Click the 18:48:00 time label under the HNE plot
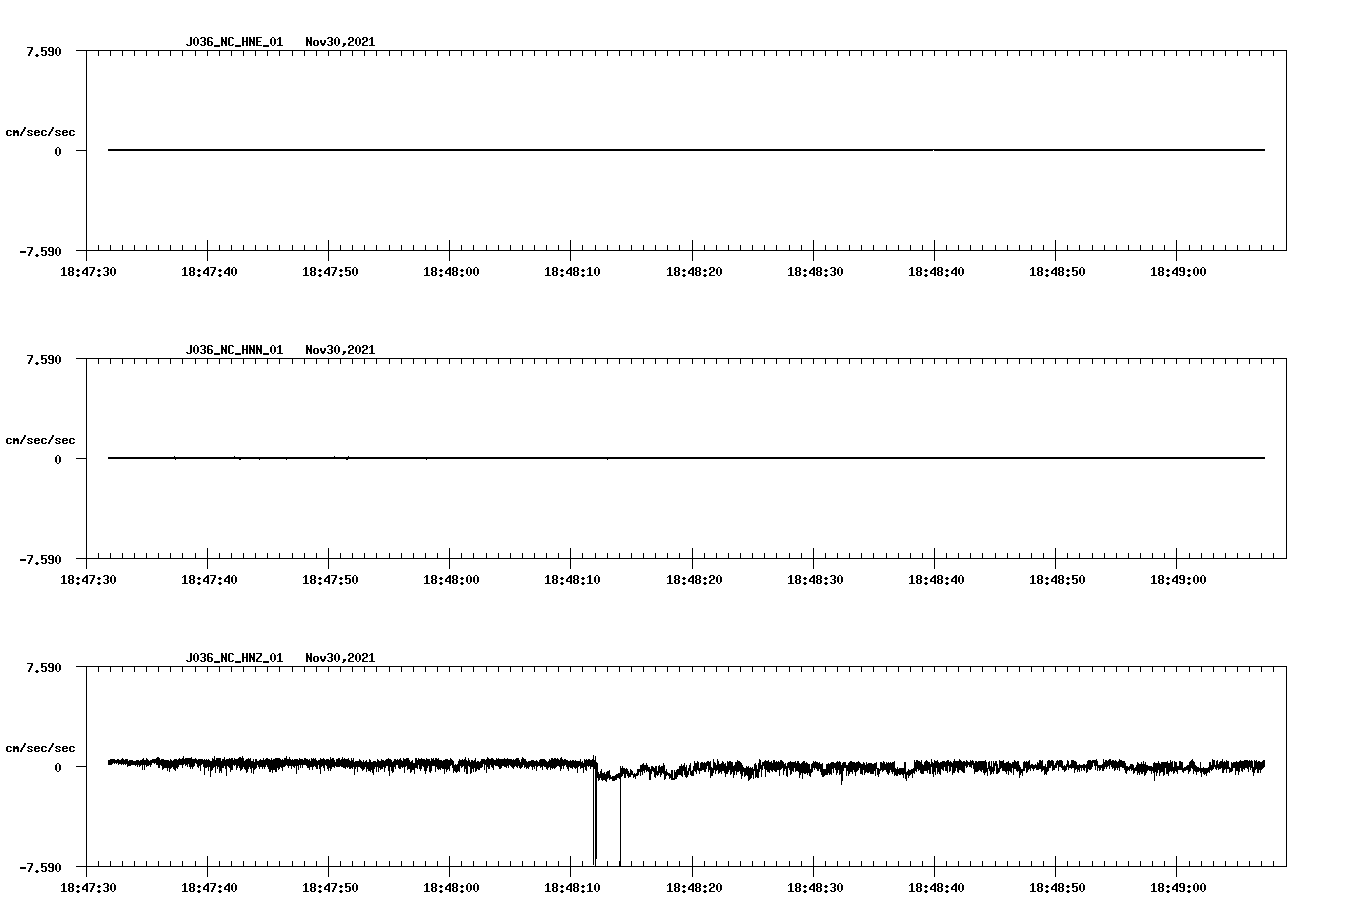 pyautogui.click(x=450, y=271)
